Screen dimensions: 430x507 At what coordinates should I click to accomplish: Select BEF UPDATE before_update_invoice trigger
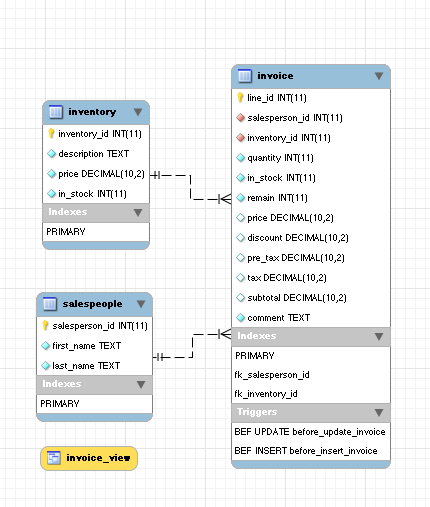coord(311,432)
